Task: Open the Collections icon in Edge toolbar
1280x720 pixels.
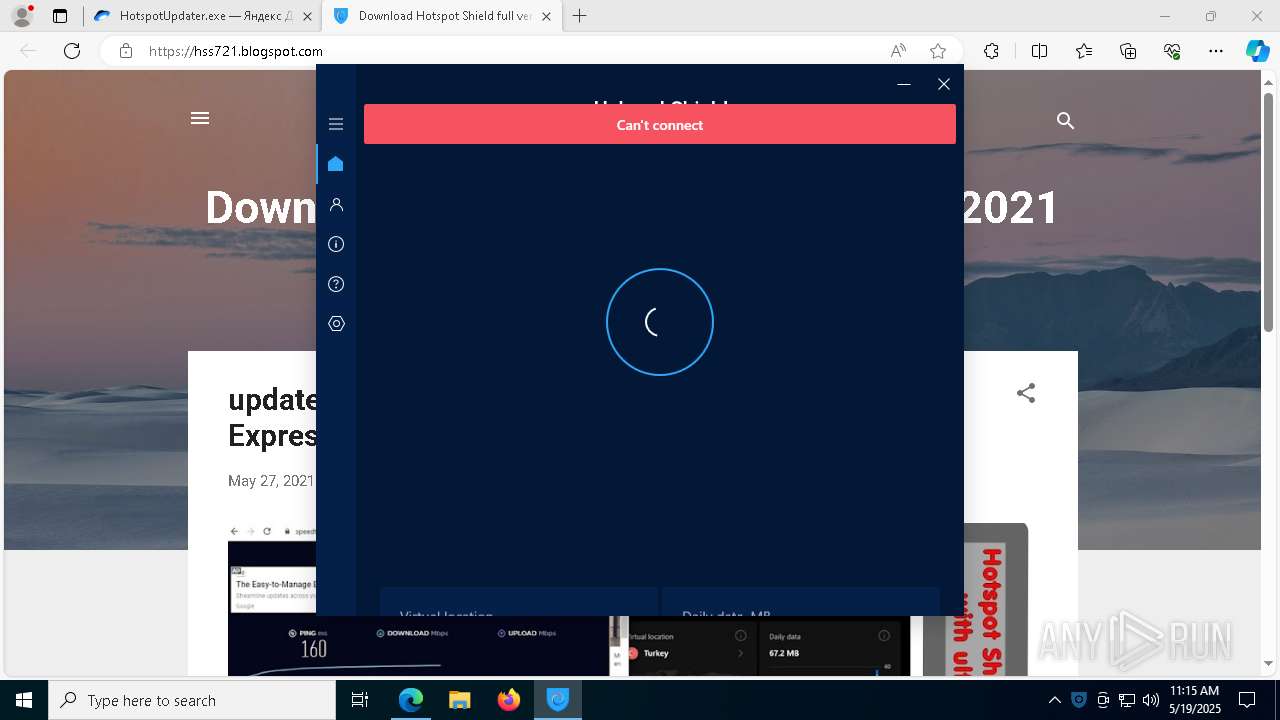Action: [1128, 51]
